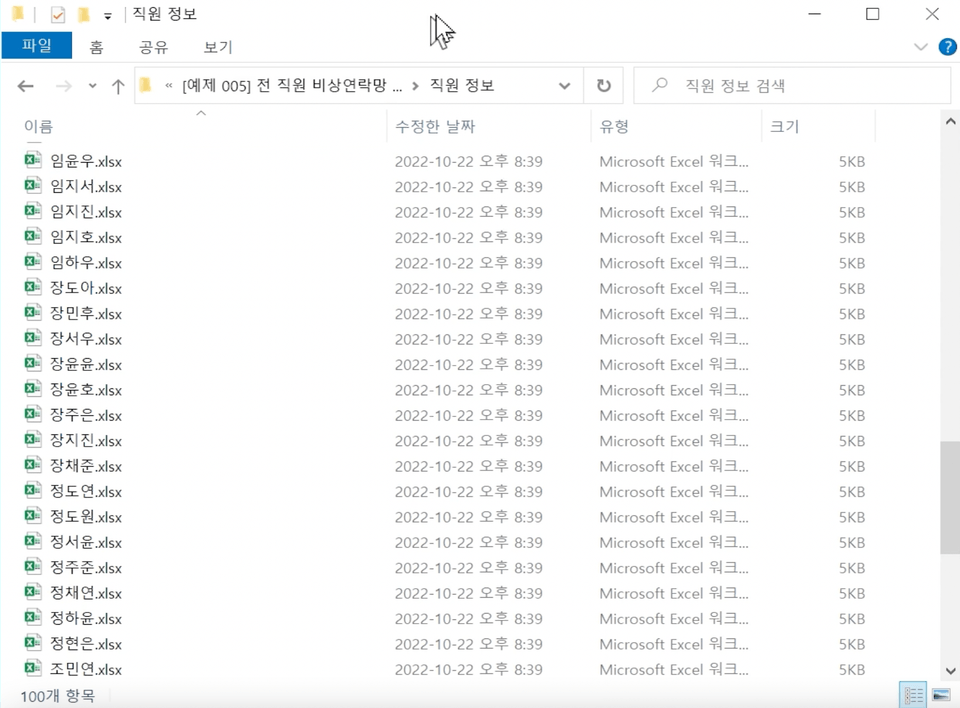Switch to the 공유 ribbon tab
Viewport: 960px width, 708px height.
tap(153, 47)
